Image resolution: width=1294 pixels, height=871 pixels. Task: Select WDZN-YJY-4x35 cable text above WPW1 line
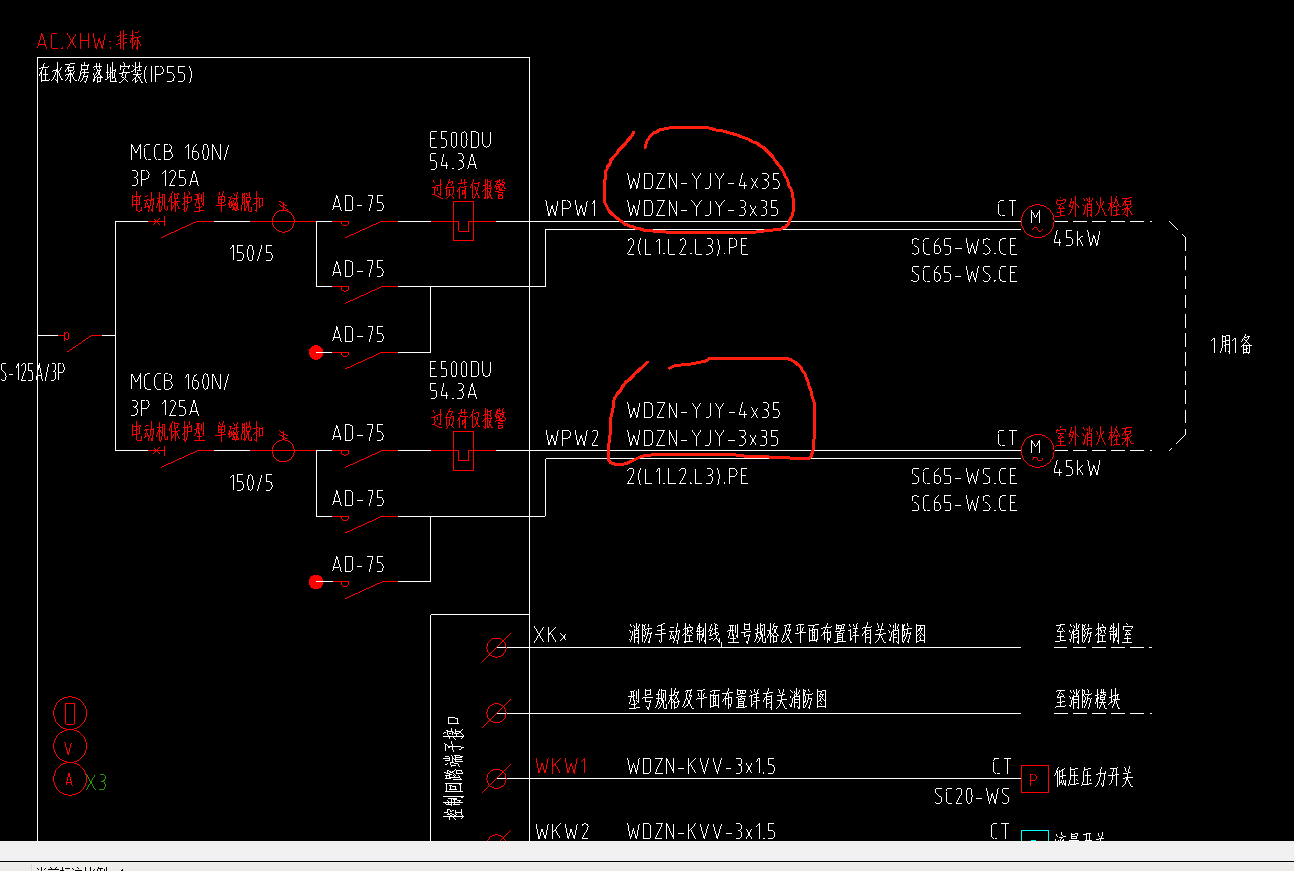click(x=704, y=182)
